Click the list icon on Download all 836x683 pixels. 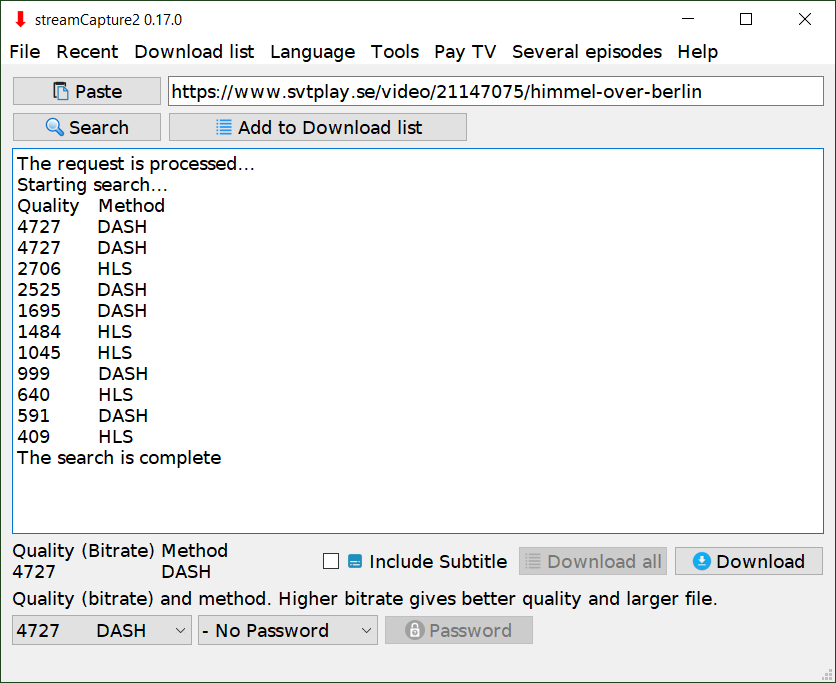point(533,561)
